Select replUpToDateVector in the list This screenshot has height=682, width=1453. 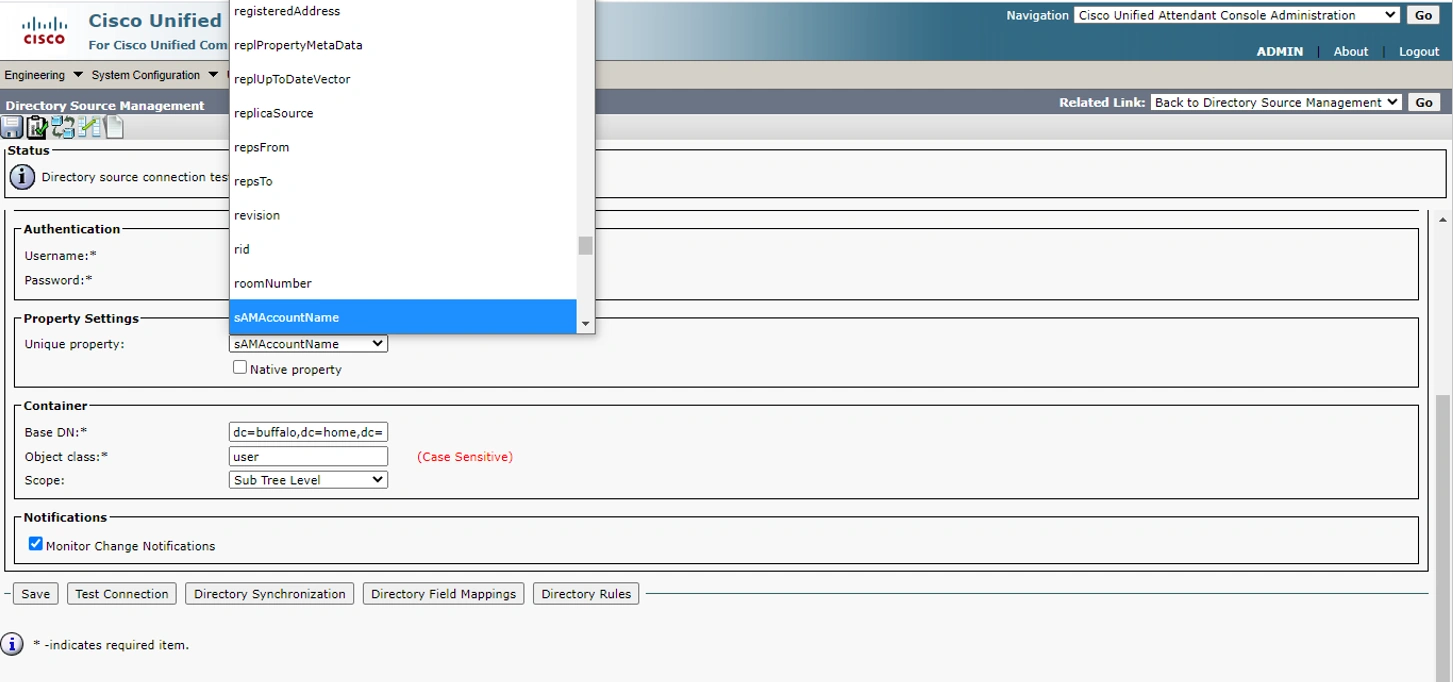pos(403,79)
